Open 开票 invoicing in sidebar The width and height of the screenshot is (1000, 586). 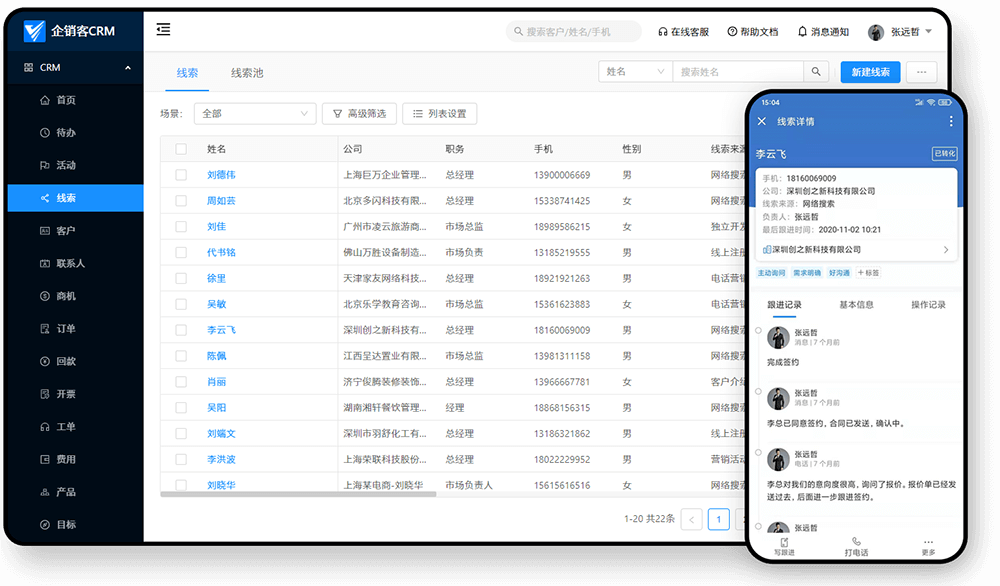(75, 394)
